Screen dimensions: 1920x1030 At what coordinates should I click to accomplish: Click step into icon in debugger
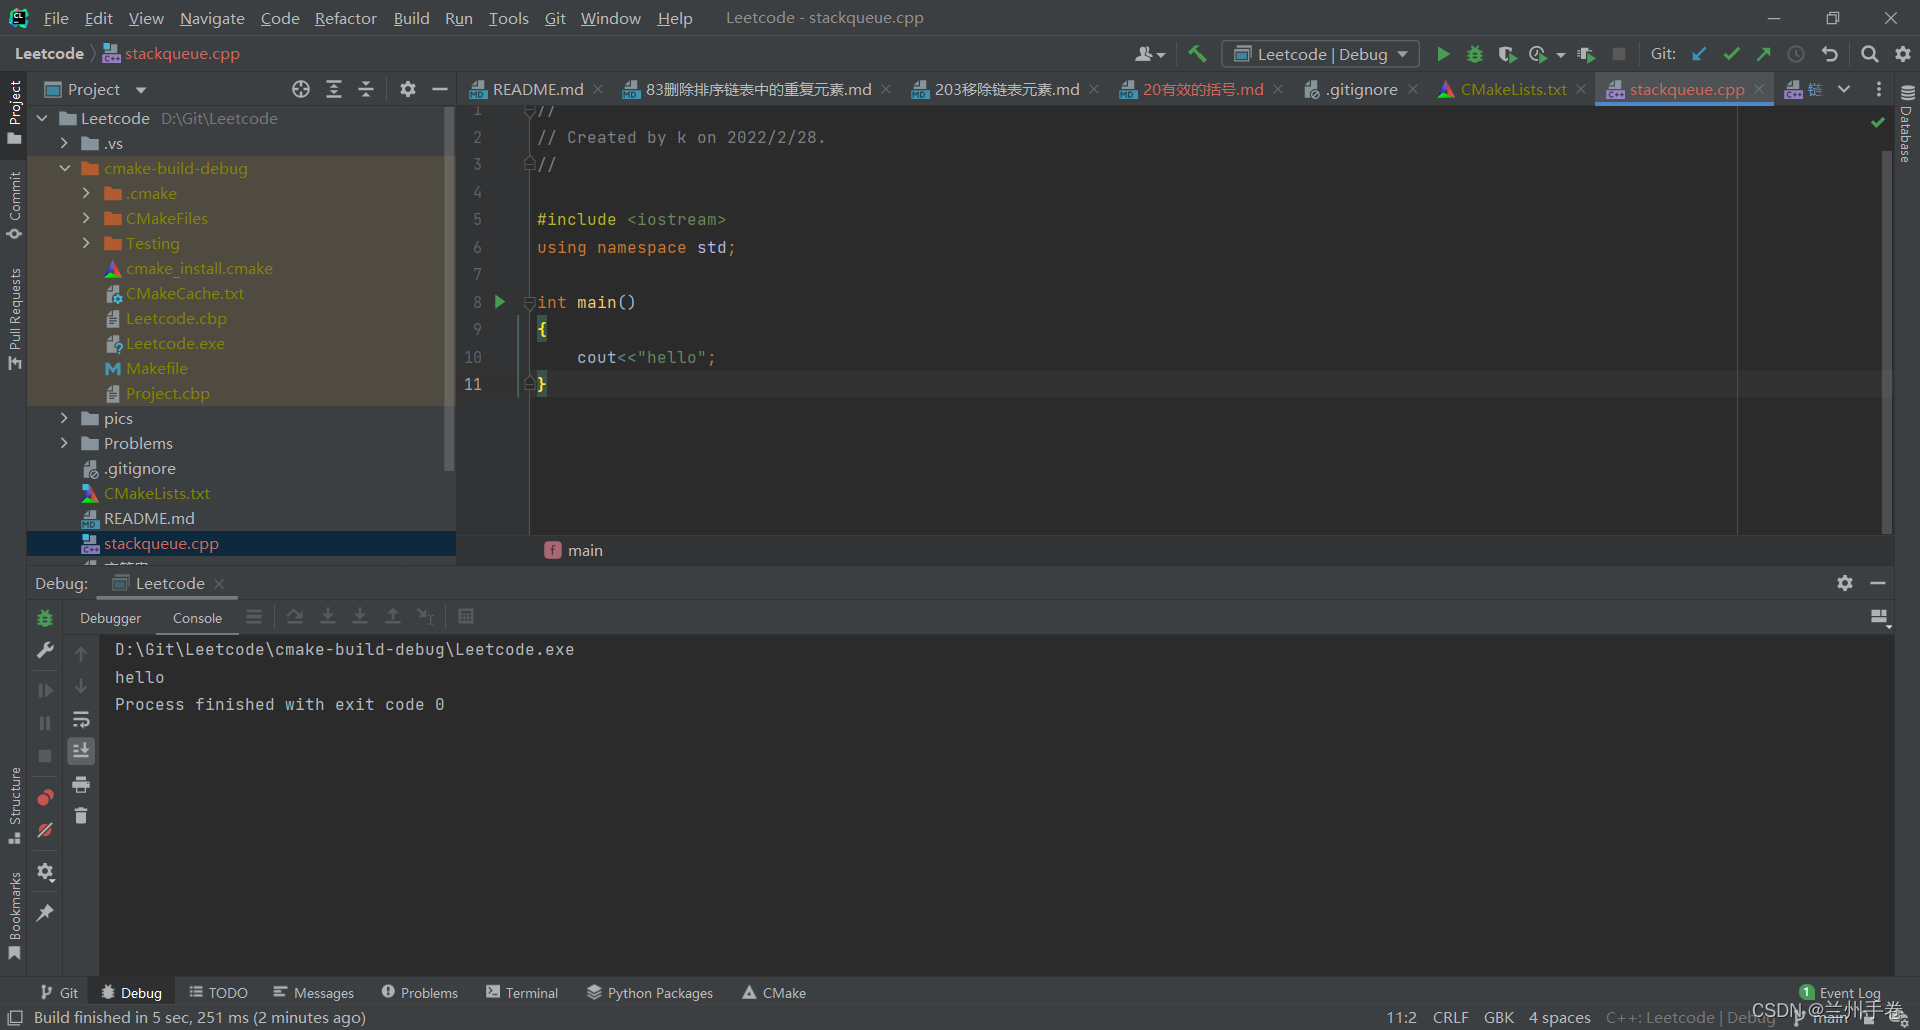tap(327, 617)
